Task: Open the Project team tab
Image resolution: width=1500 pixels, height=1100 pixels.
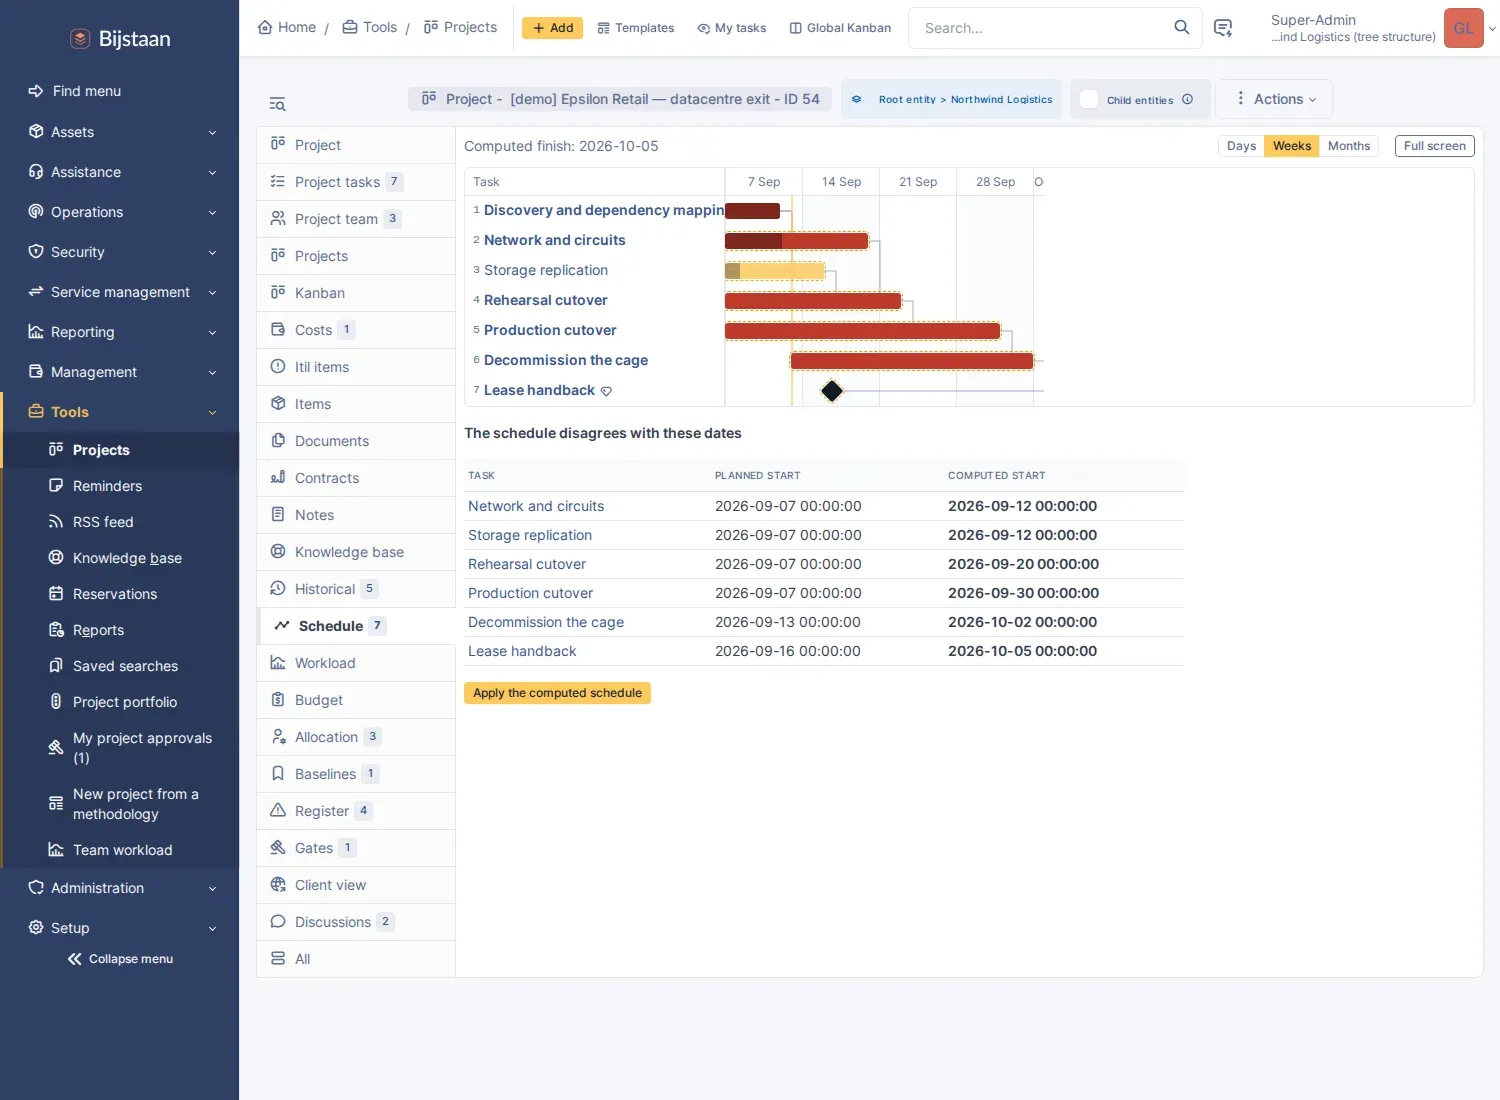Action: click(356, 219)
